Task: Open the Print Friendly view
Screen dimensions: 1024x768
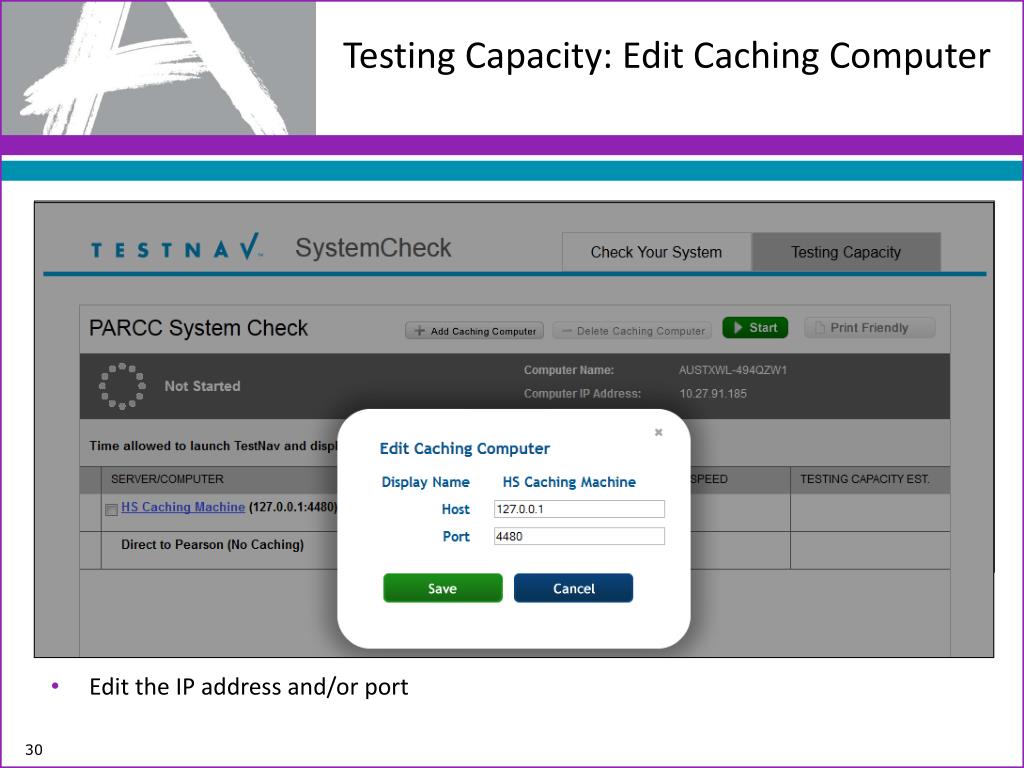Action: coord(869,328)
